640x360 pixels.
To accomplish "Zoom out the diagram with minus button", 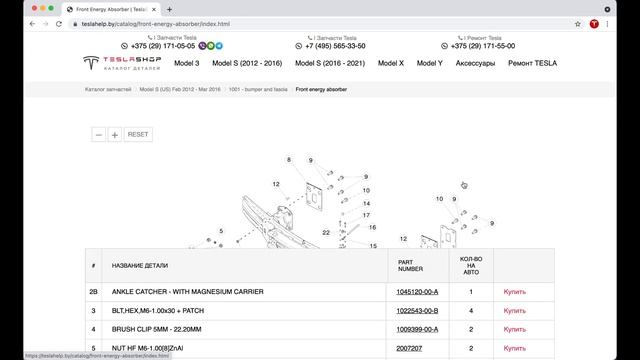I will click(98, 135).
